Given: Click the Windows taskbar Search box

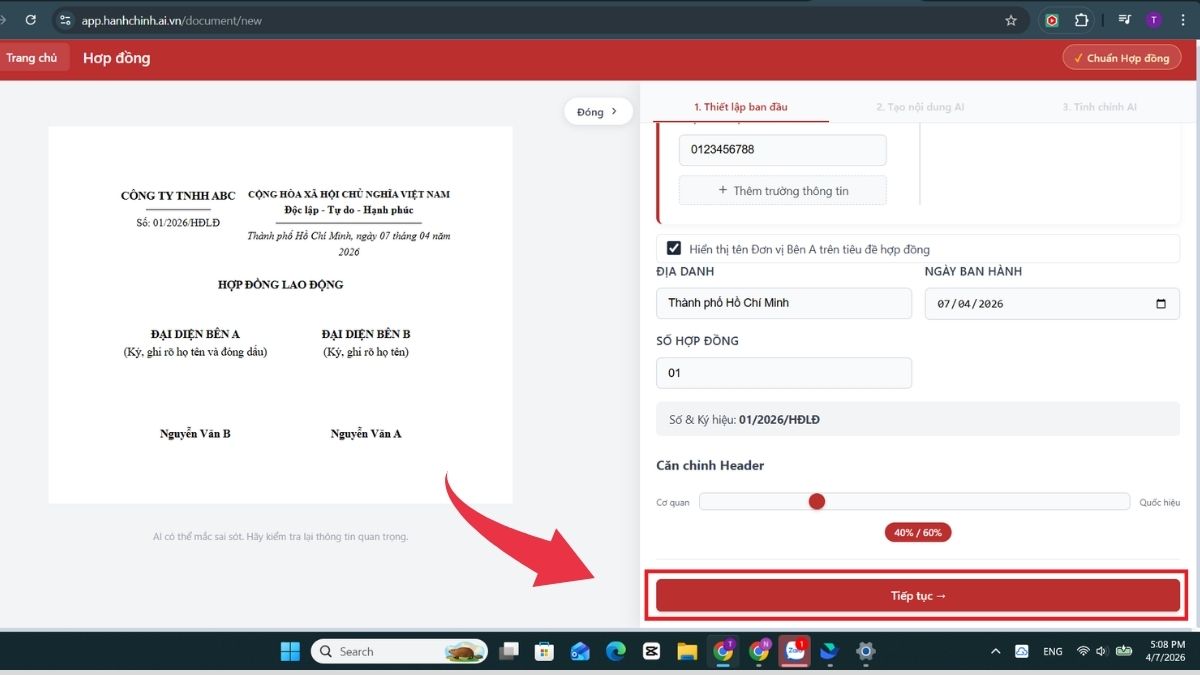Looking at the screenshot, I should (x=399, y=651).
